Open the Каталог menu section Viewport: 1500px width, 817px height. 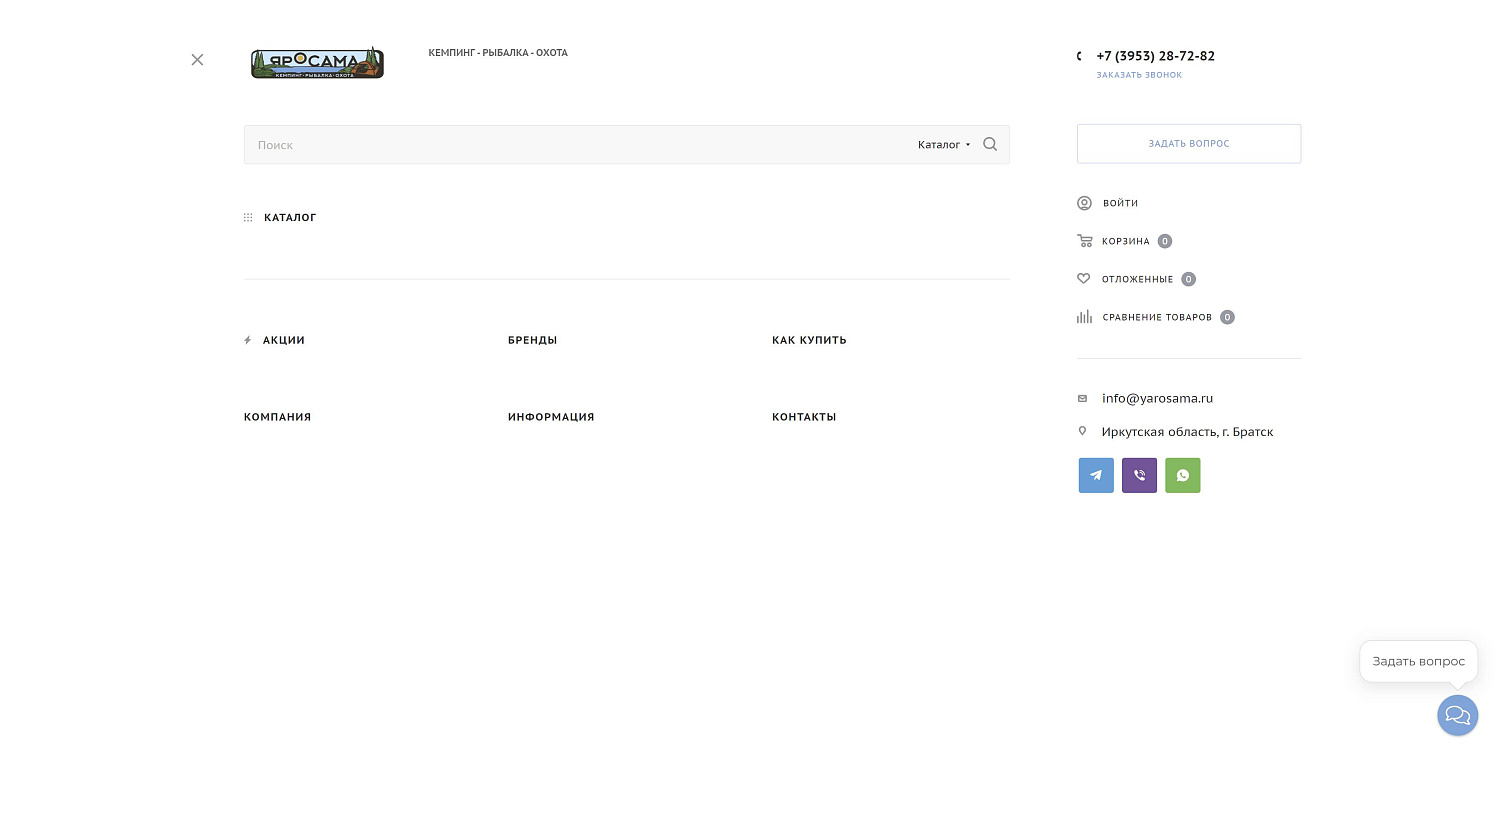[290, 217]
